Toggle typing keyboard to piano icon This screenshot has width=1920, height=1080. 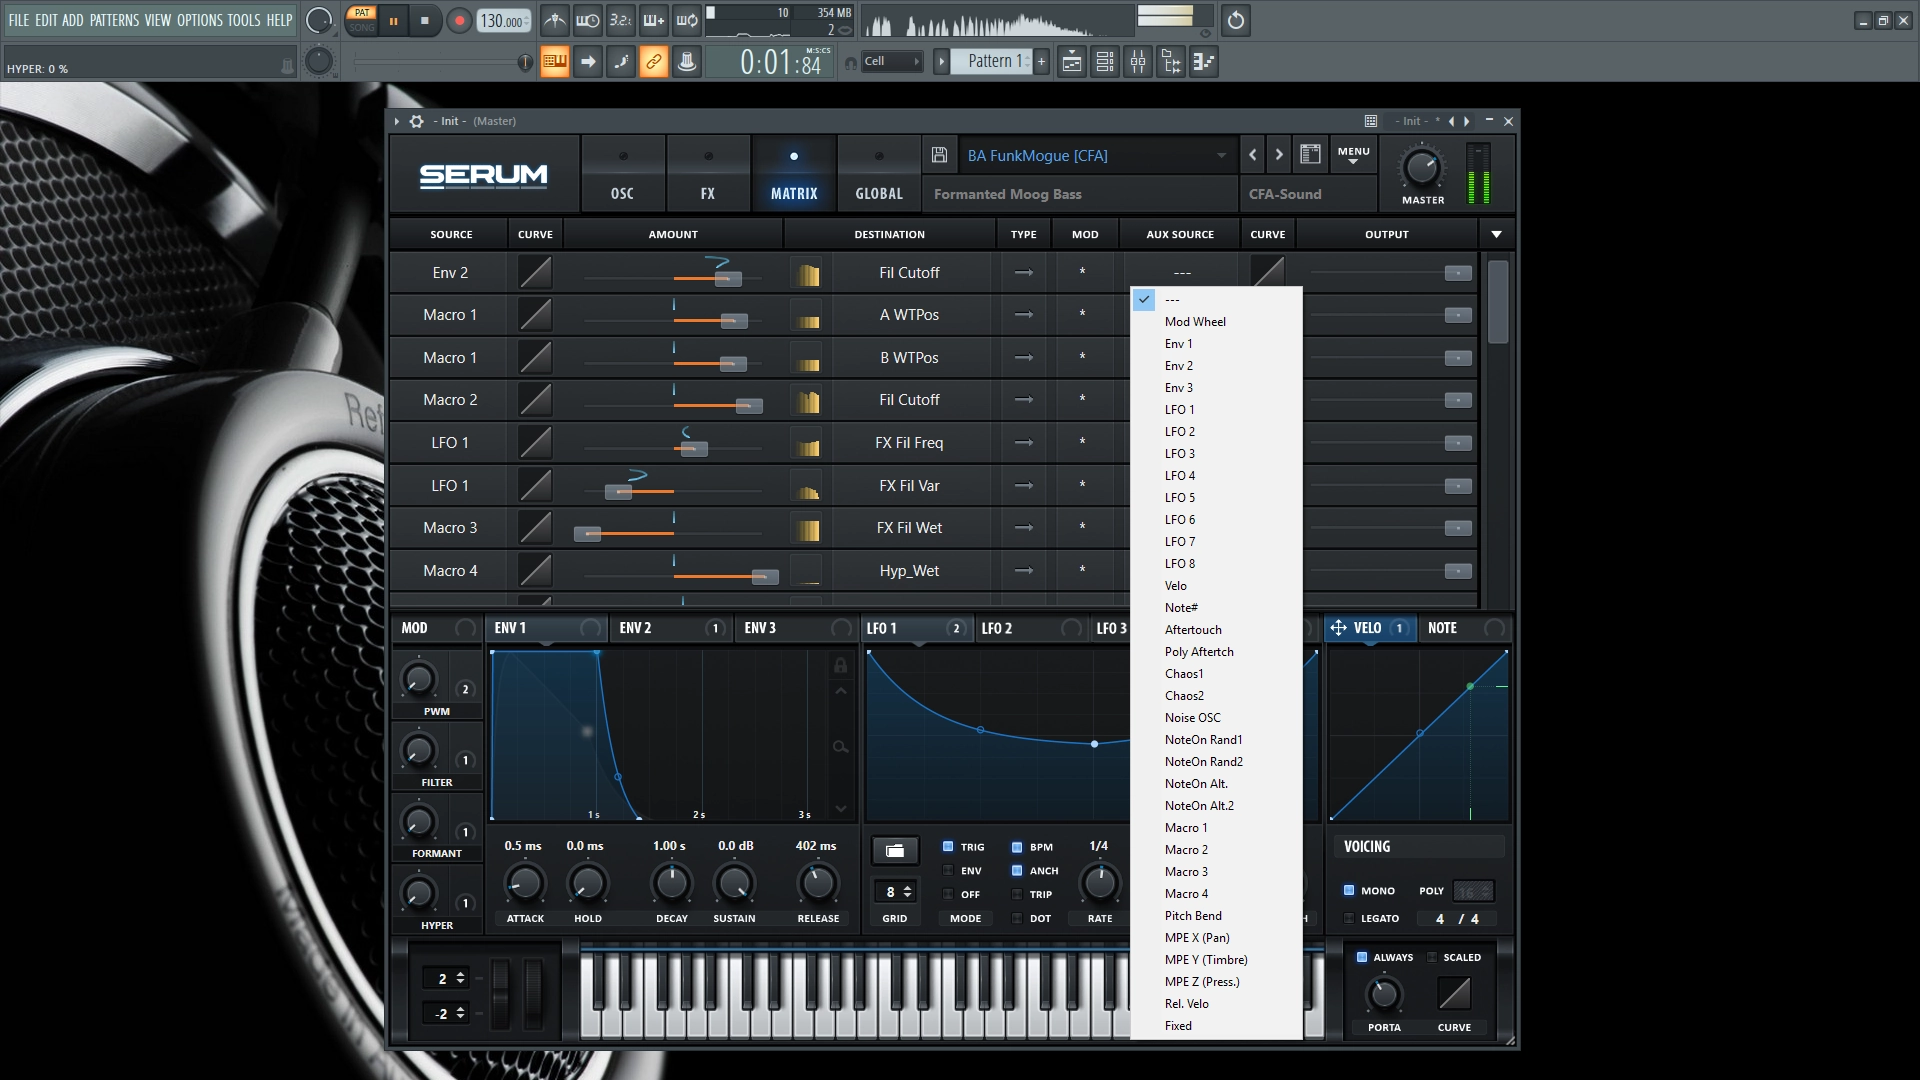(555, 62)
